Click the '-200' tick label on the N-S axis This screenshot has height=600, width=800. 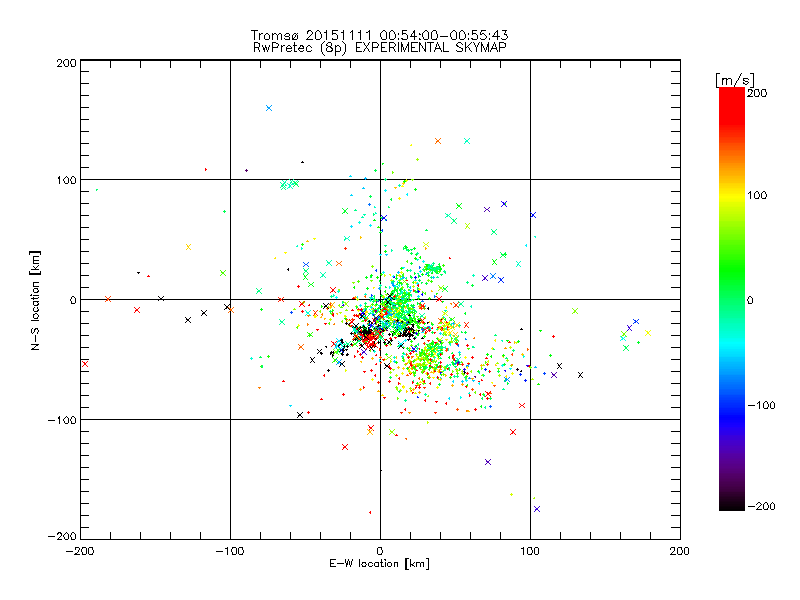coord(62,536)
